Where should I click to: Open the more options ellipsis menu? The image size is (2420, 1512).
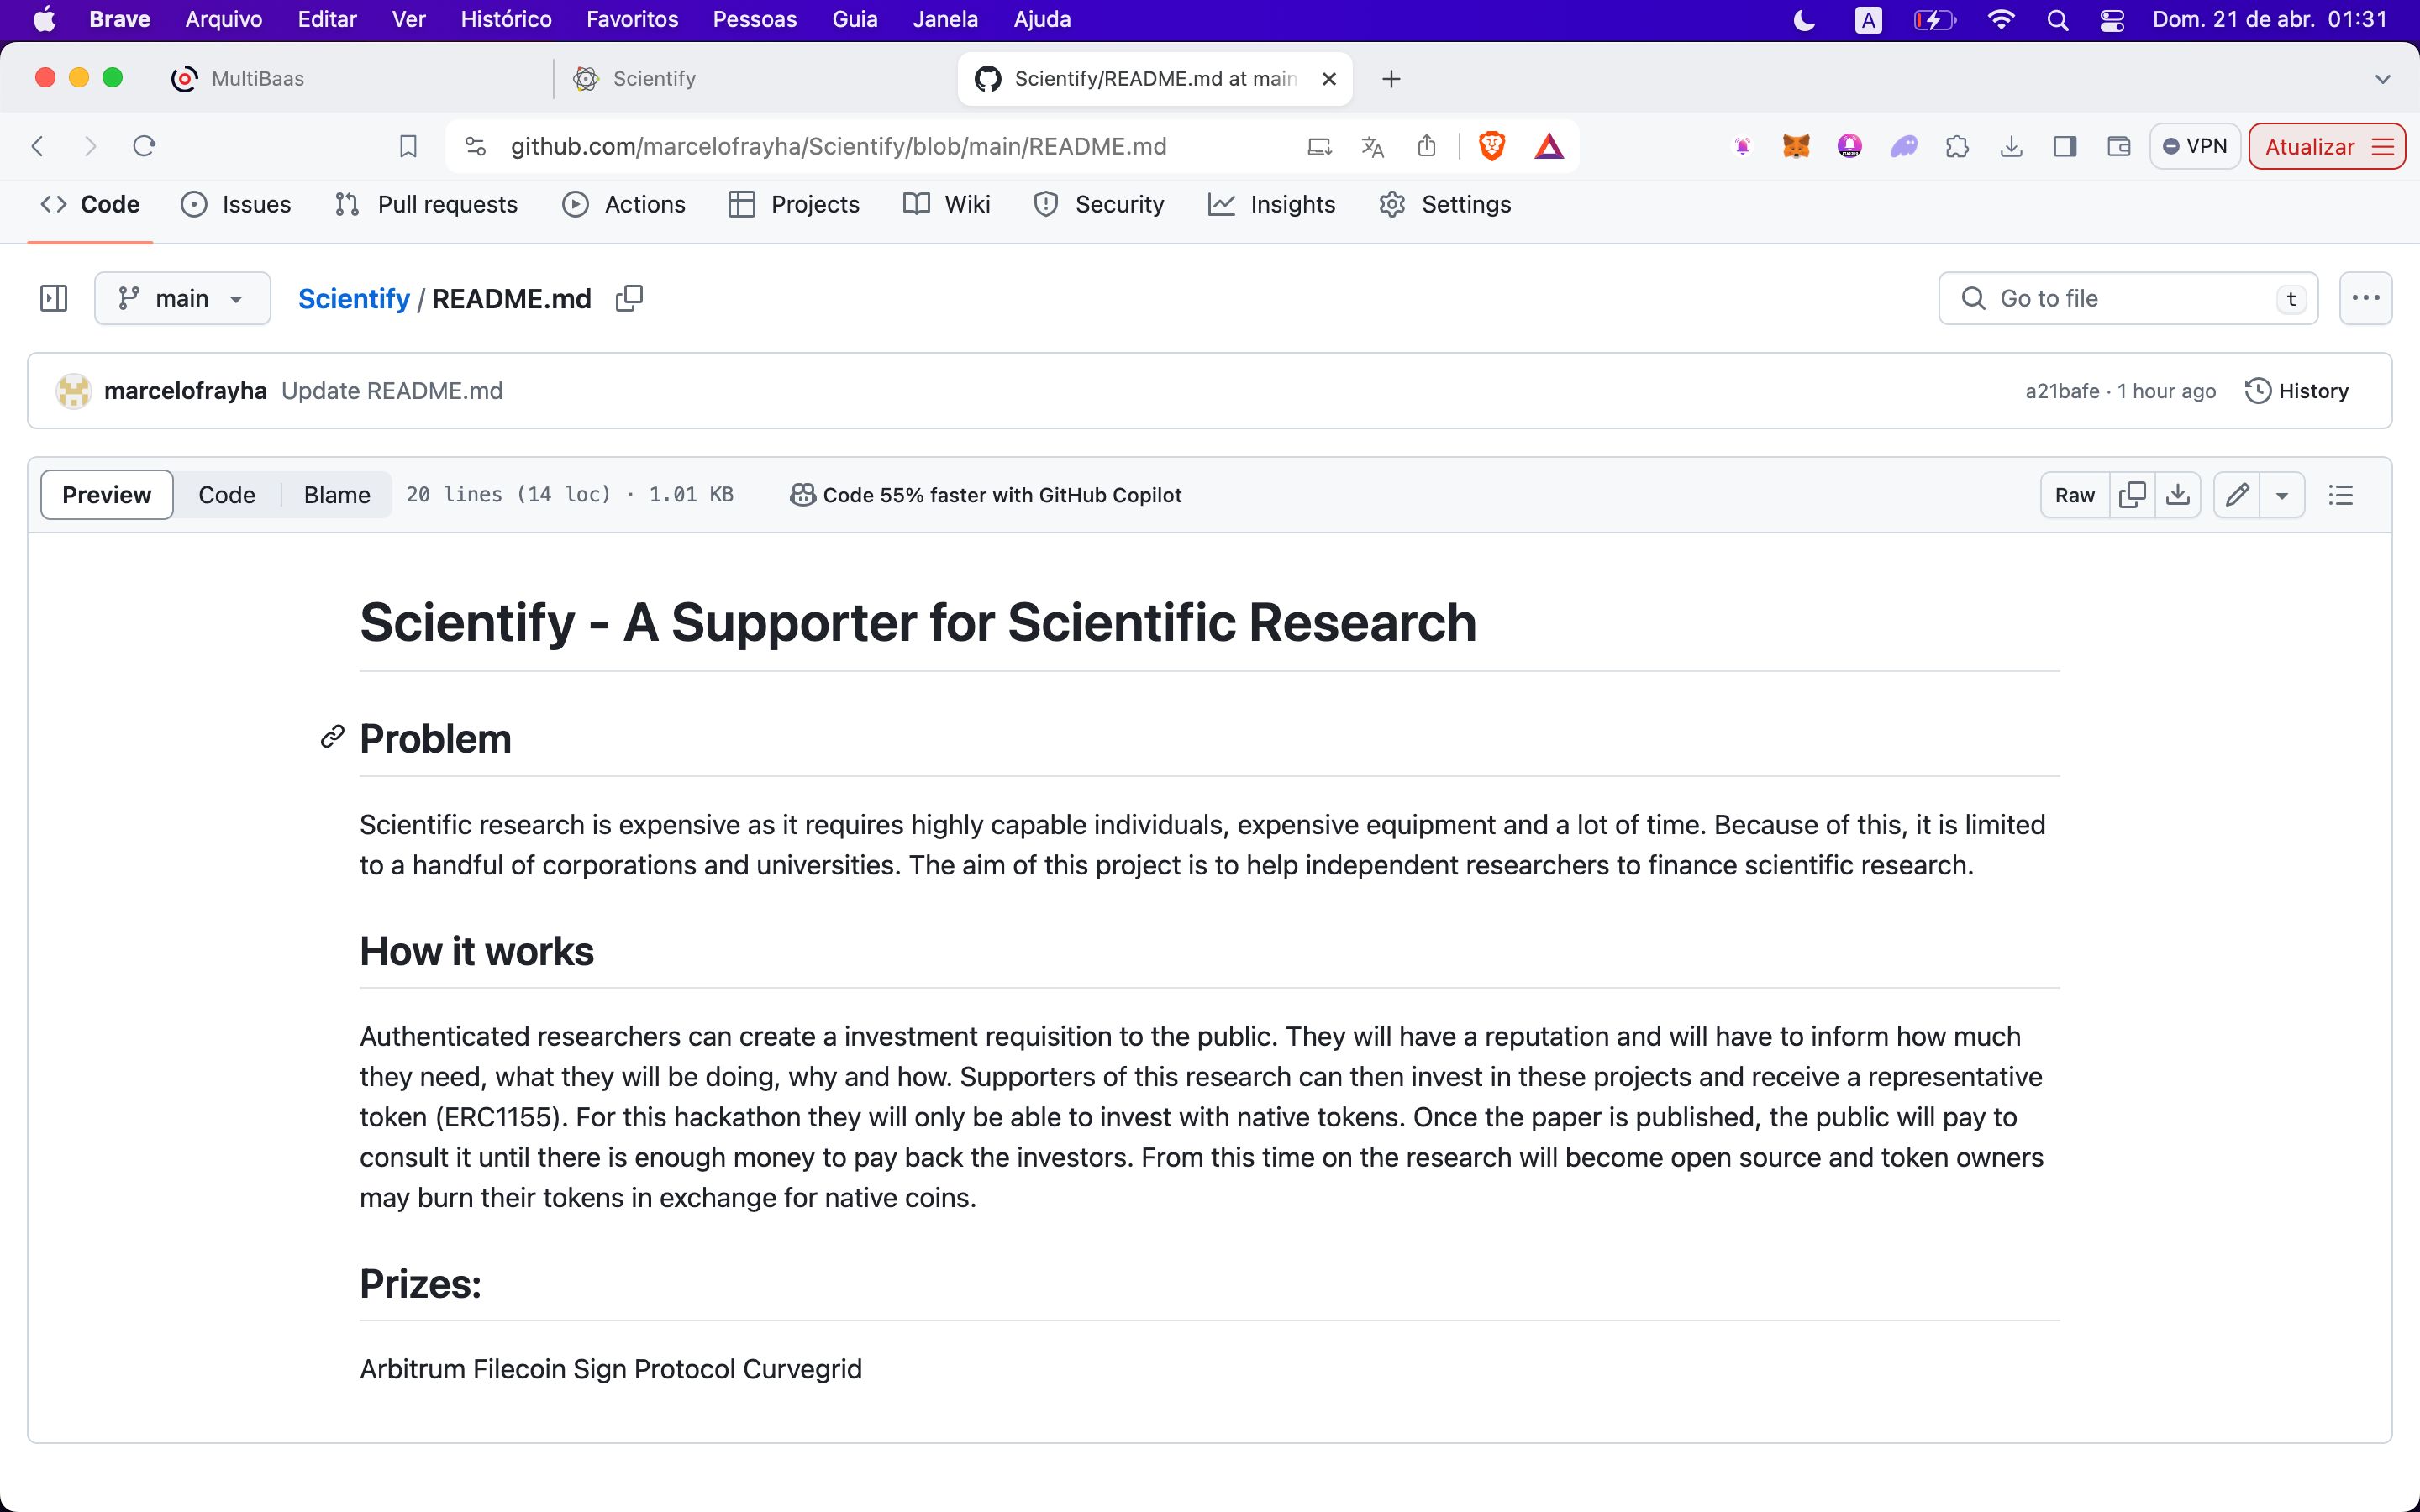tap(2368, 298)
